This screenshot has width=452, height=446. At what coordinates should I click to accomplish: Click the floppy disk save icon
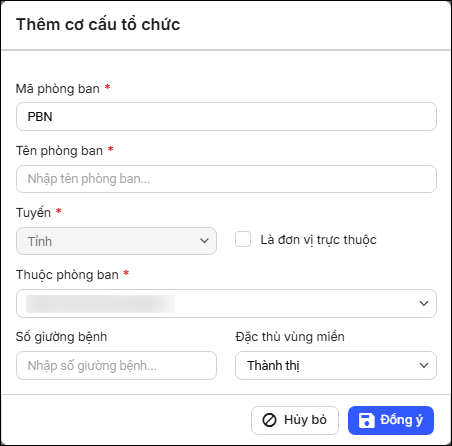366,420
